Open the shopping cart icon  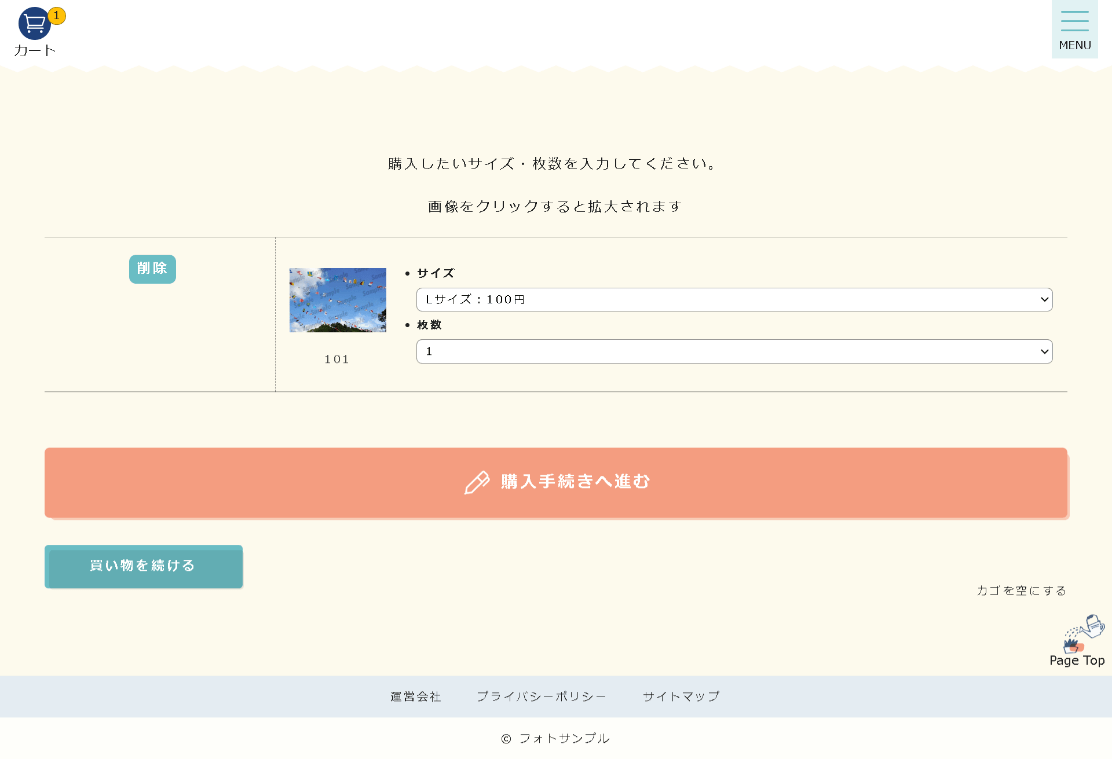(x=34, y=23)
